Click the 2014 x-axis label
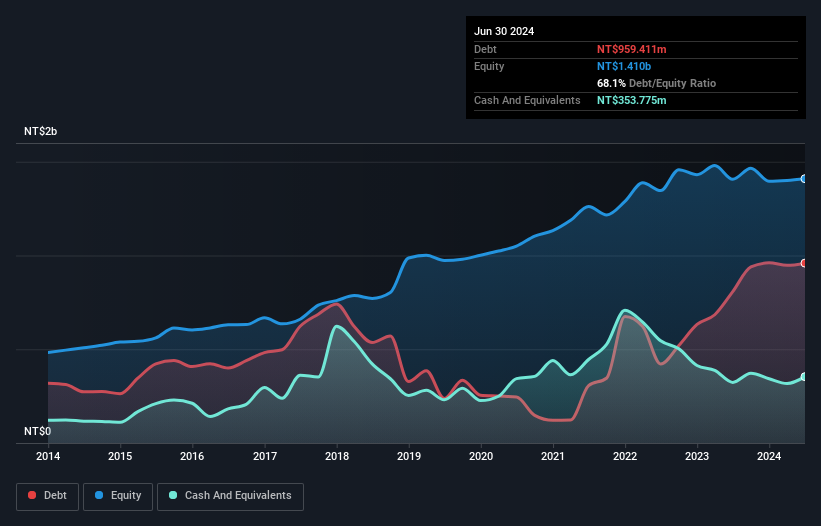The height and width of the screenshot is (526, 821). click(48, 456)
